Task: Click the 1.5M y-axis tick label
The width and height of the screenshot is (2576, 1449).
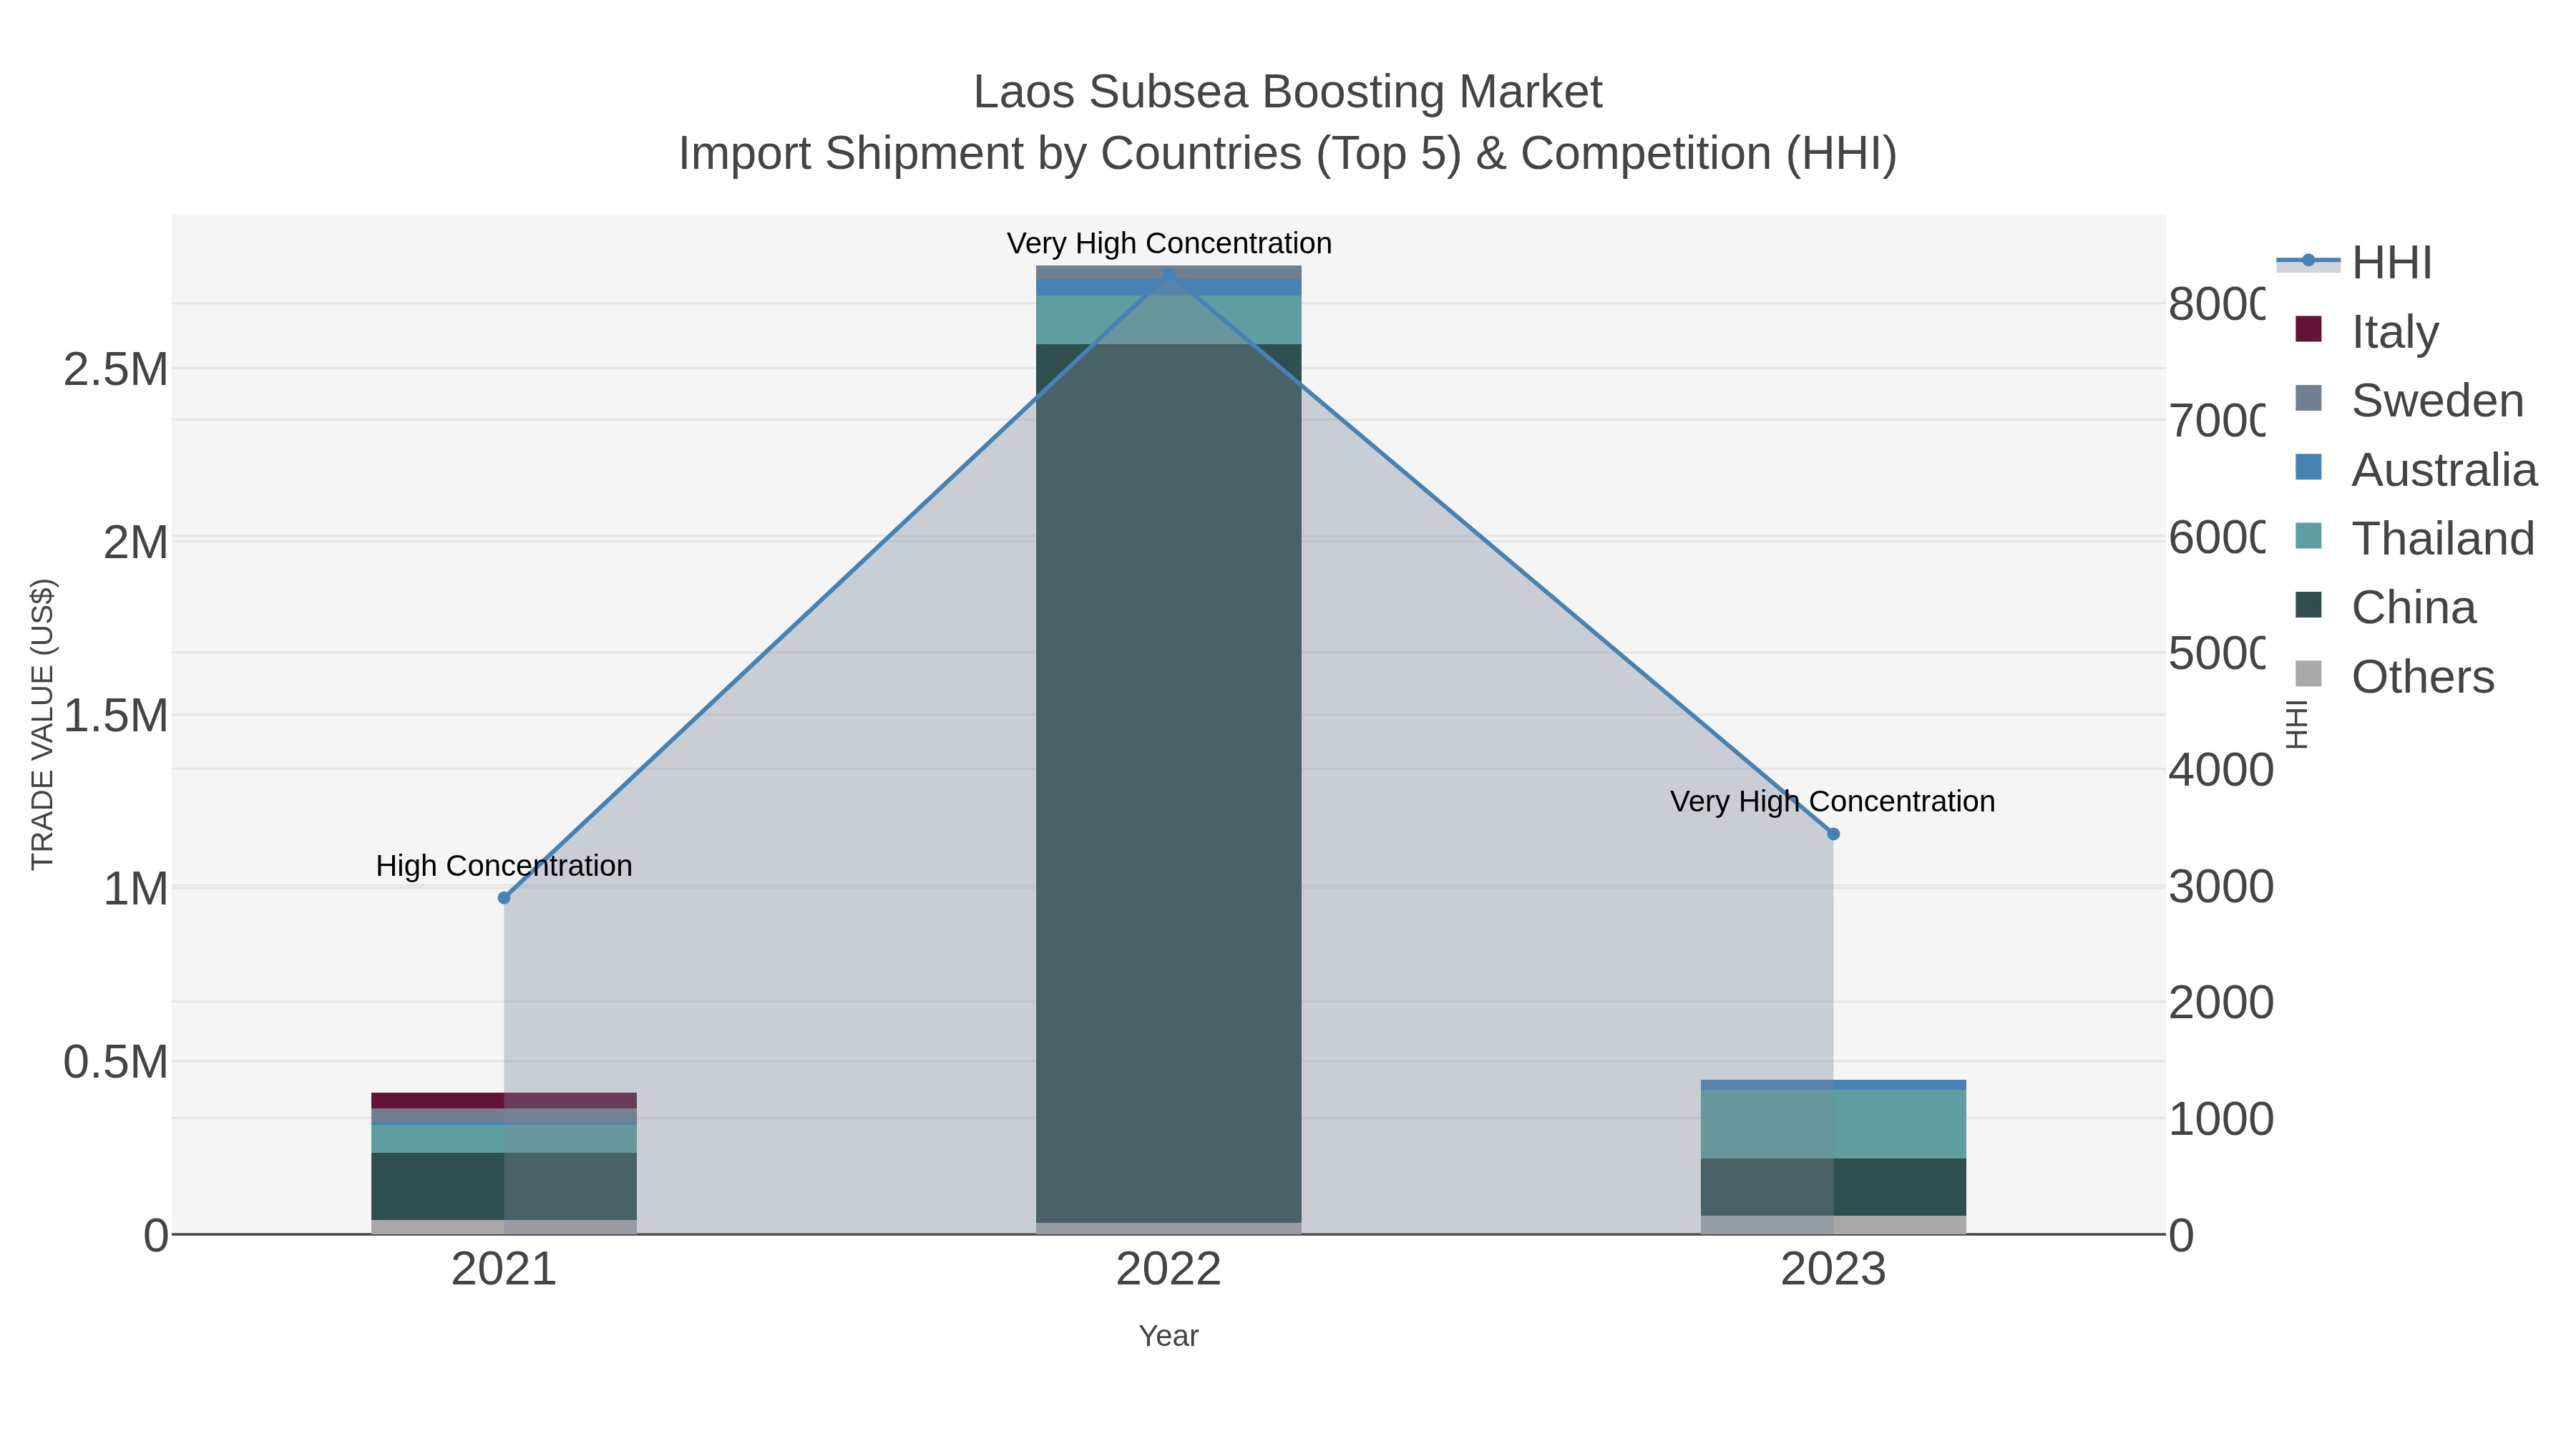Action: (x=116, y=716)
